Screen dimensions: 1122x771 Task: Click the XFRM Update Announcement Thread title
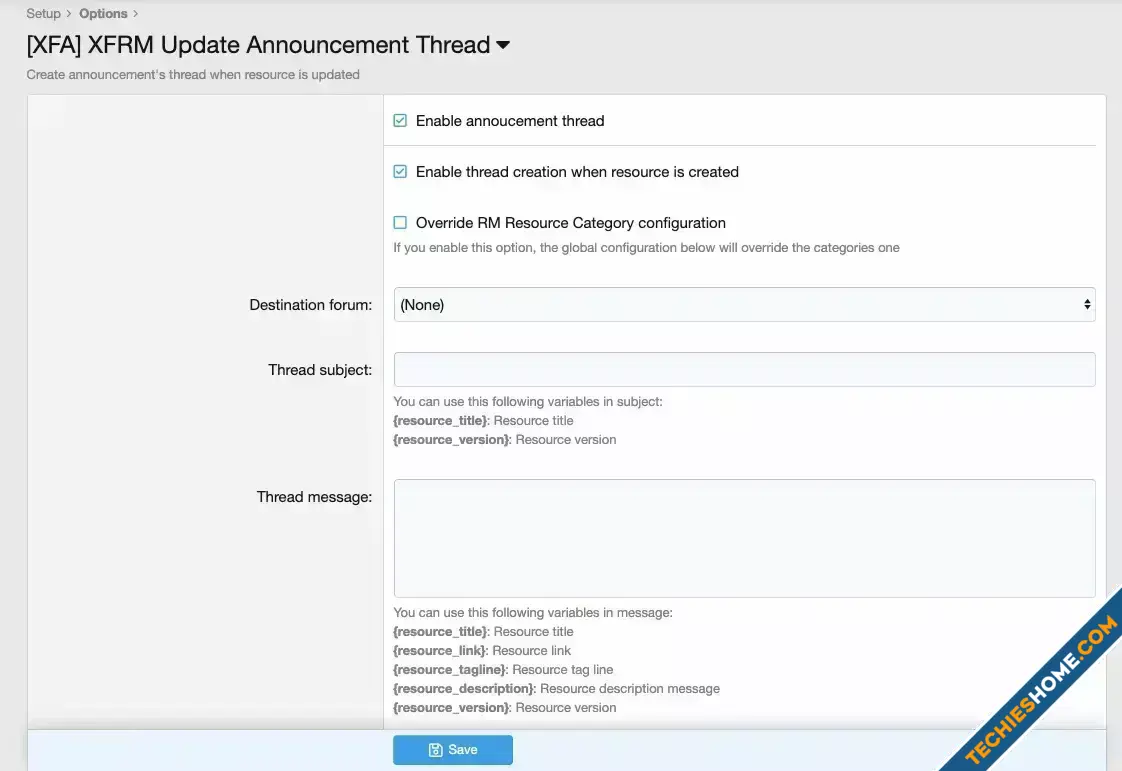258,45
